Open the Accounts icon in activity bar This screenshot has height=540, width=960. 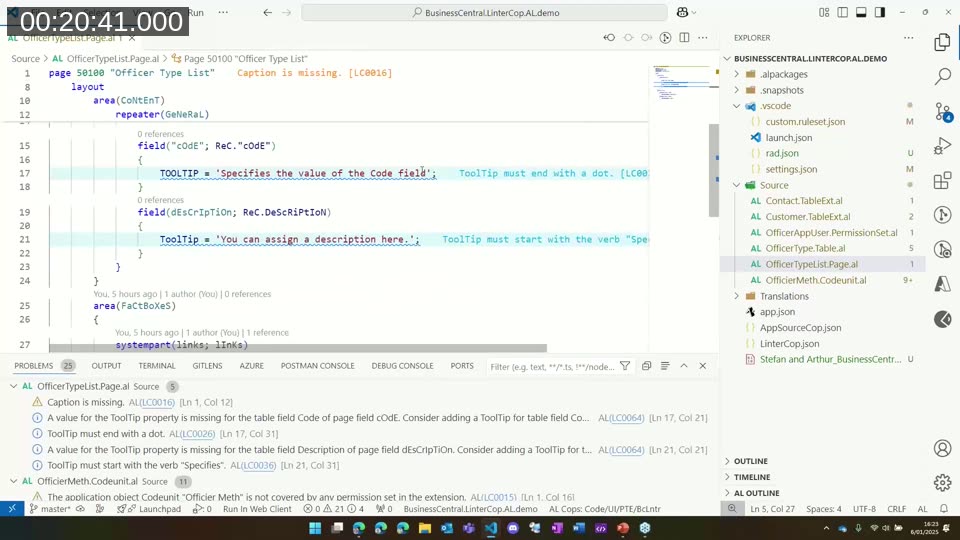(x=942, y=448)
